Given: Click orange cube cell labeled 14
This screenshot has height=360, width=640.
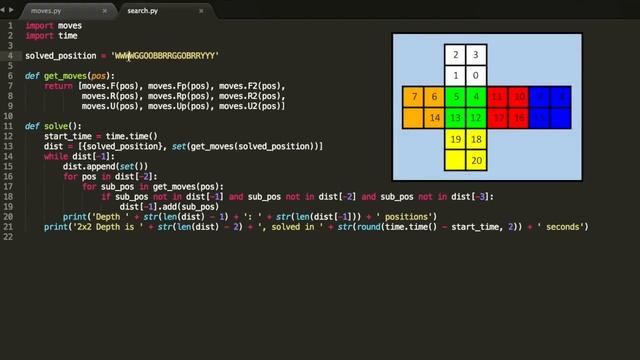Looking at the screenshot, I should point(434,118).
